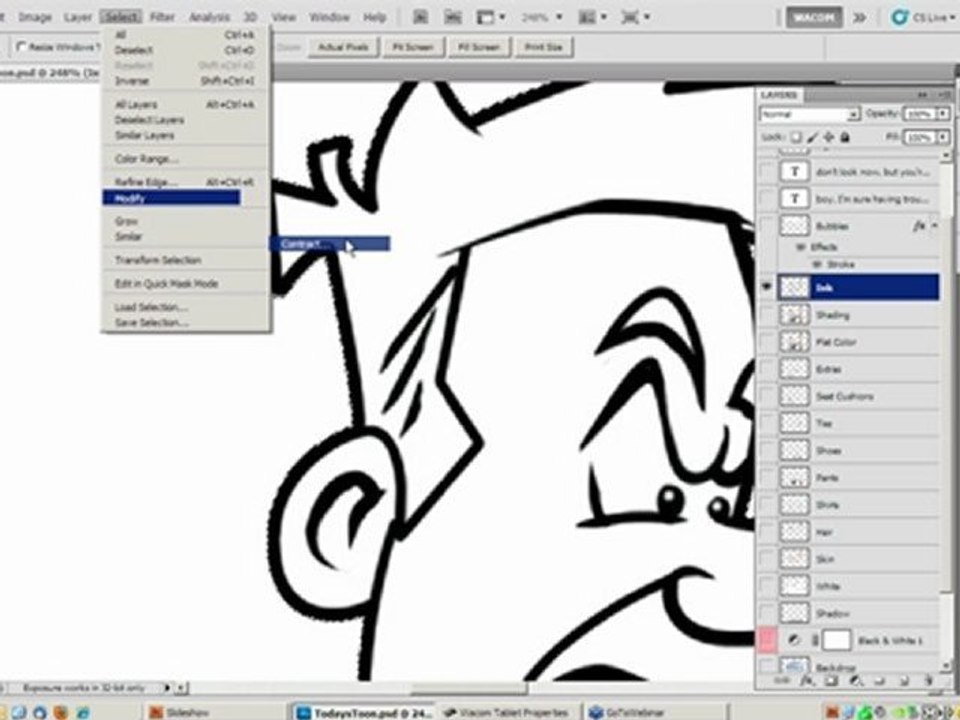Screen dimensions: 960x720
Task: Toggle visibility of Seat Cushions layer
Action: click(767, 396)
